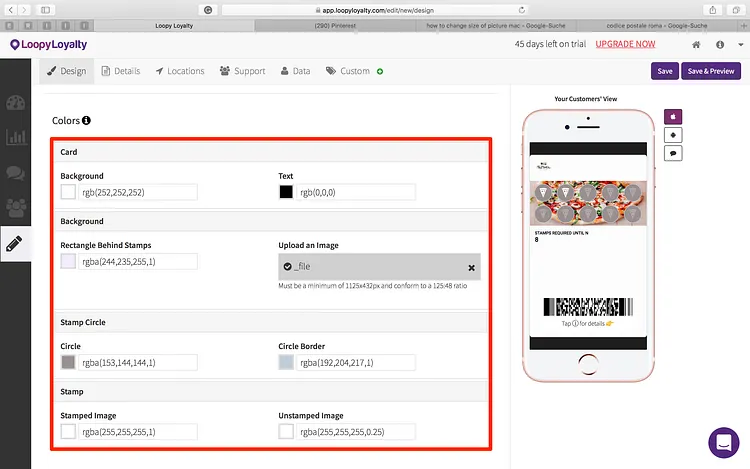Open Rectangle Behind Stamps color swatch

pyautogui.click(x=68, y=262)
